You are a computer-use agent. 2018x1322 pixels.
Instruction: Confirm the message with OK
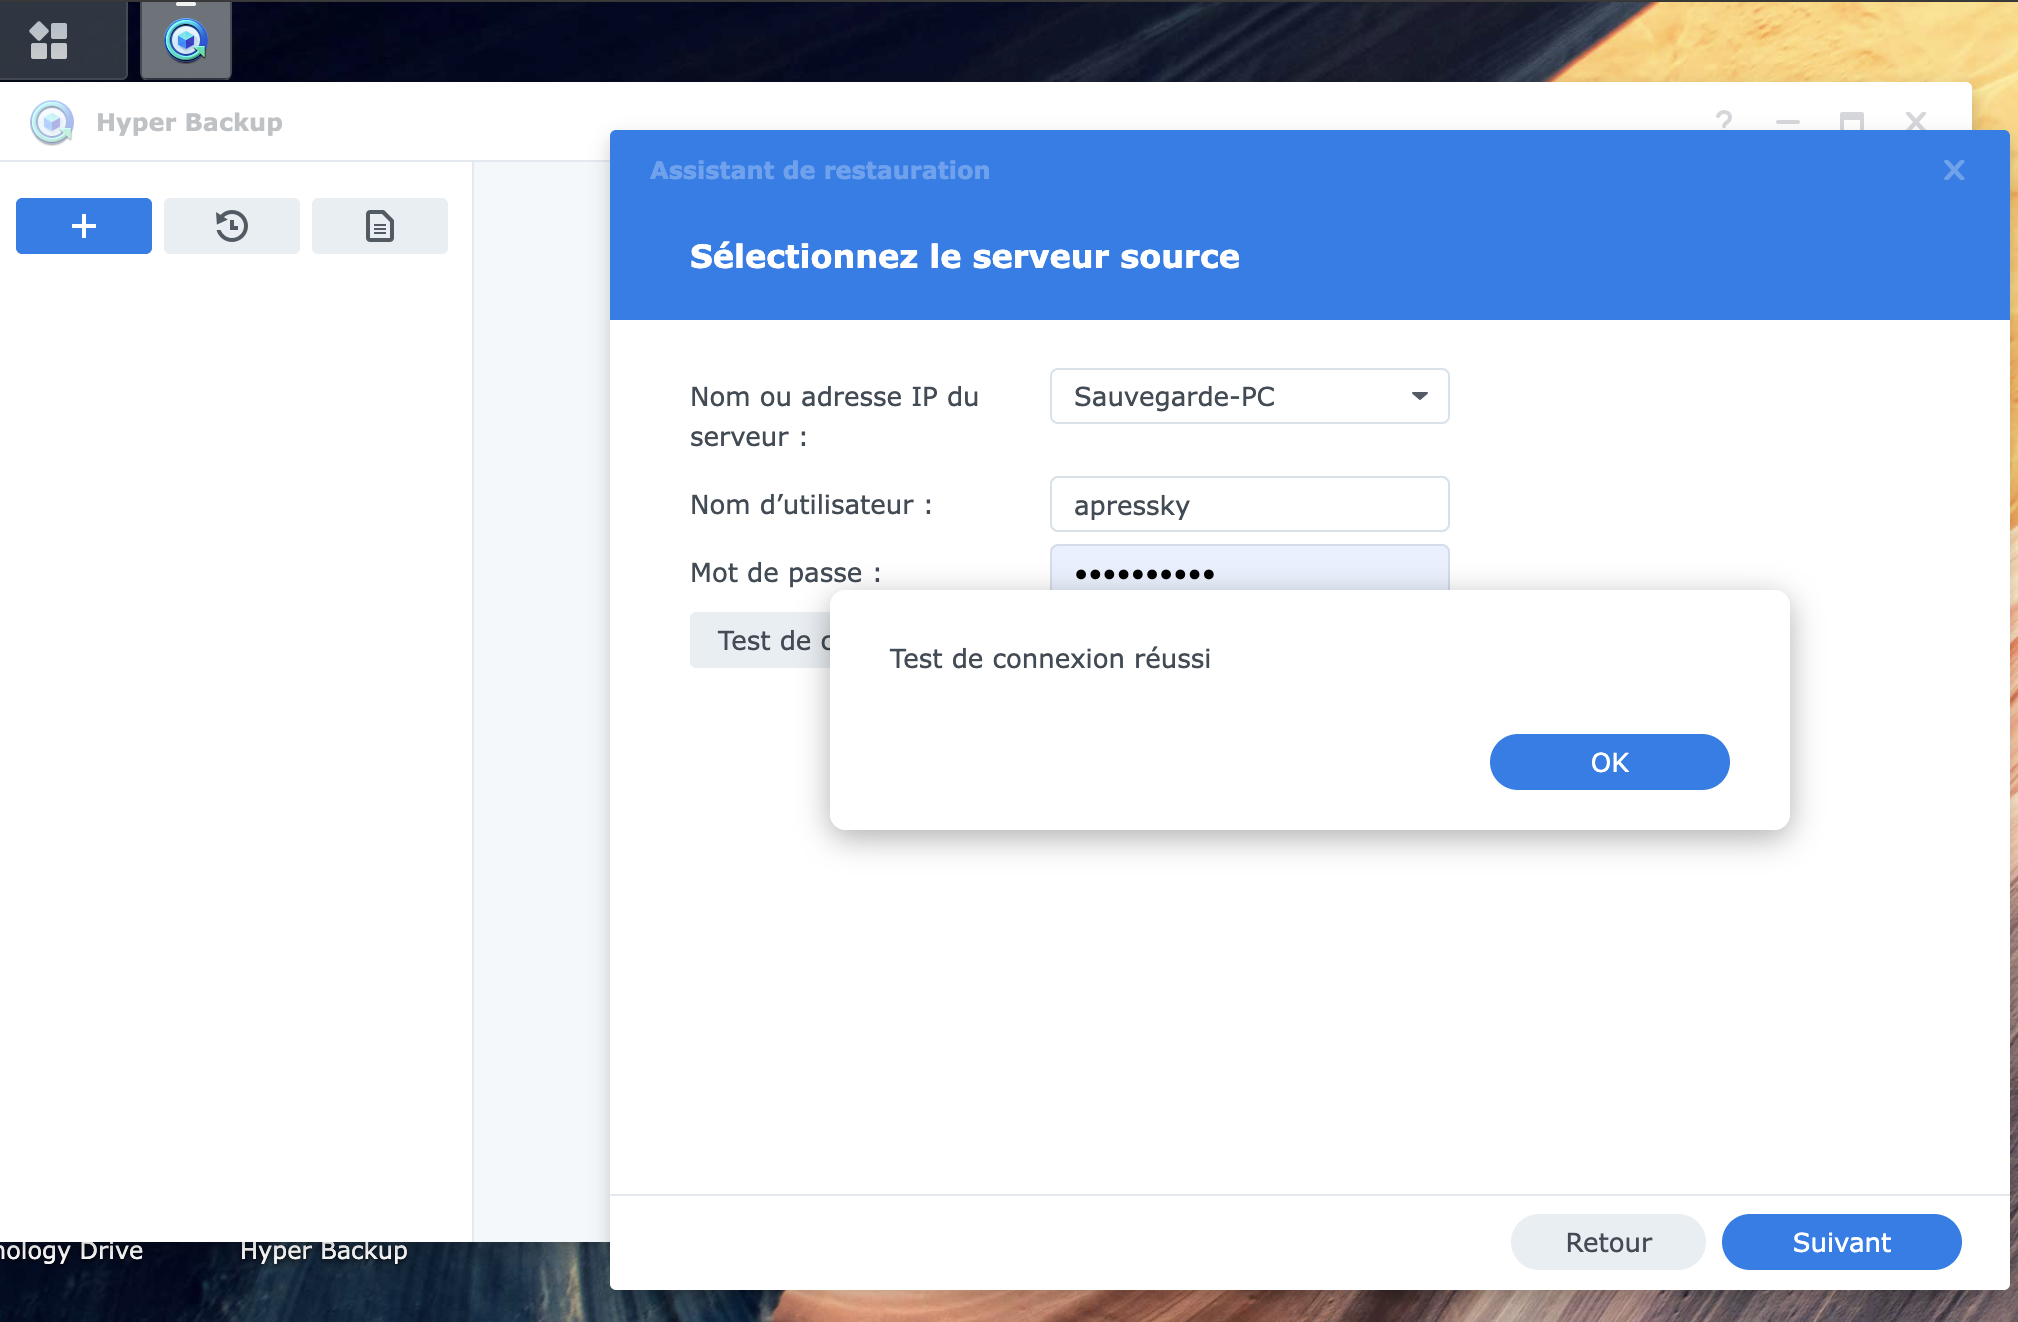[1609, 762]
